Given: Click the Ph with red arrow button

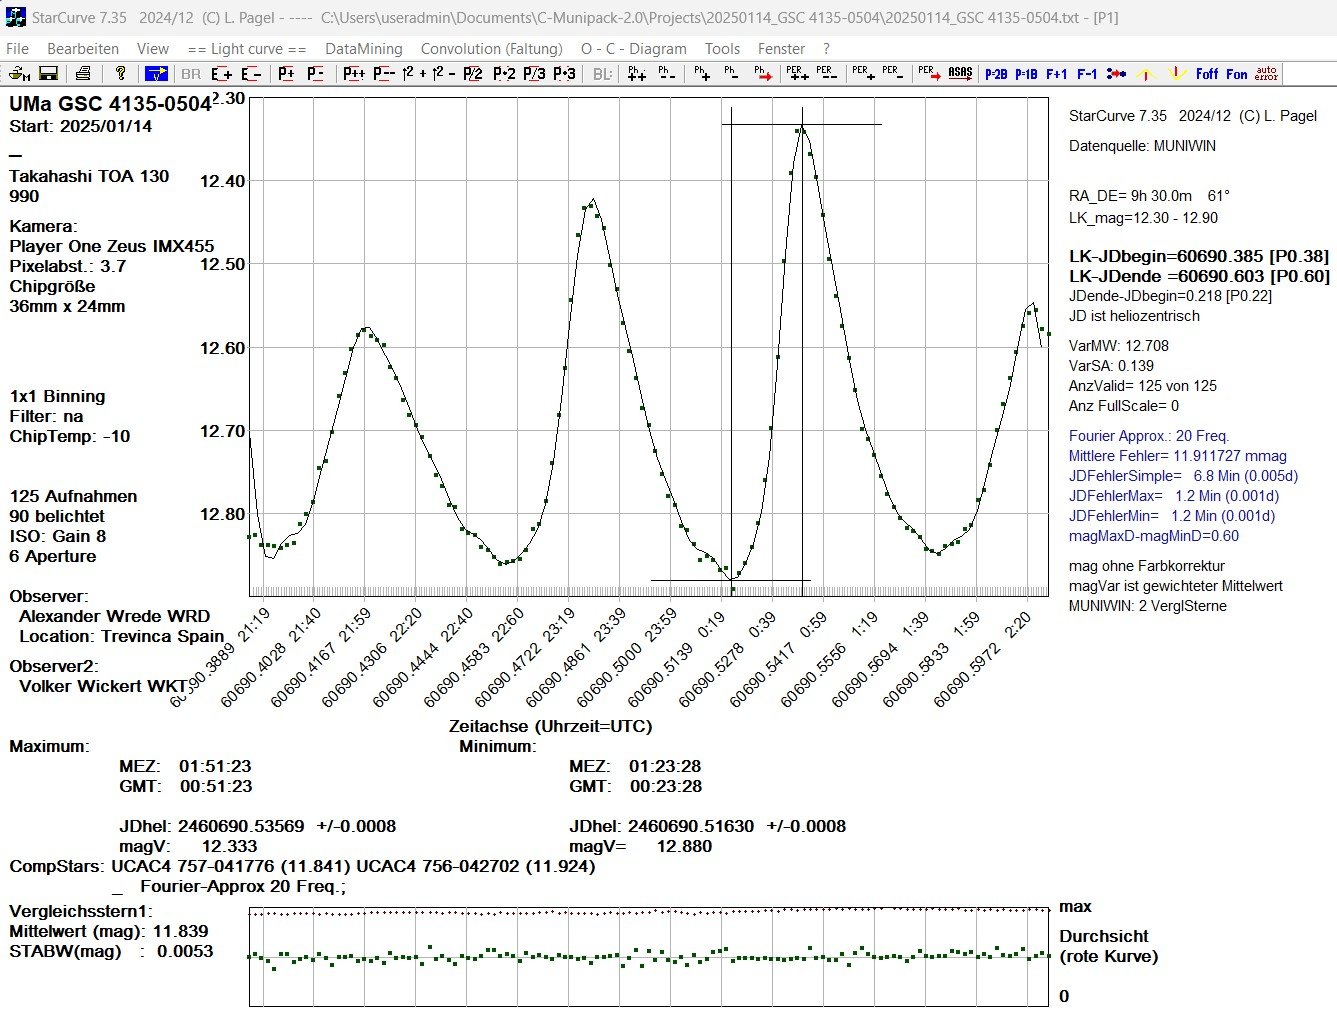Looking at the screenshot, I should 763,73.
